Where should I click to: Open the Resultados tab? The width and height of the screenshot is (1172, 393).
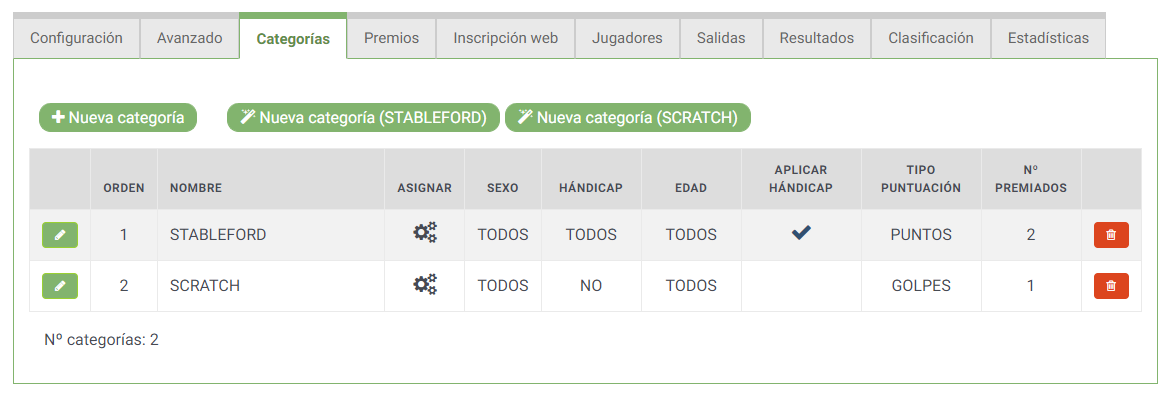click(x=817, y=38)
